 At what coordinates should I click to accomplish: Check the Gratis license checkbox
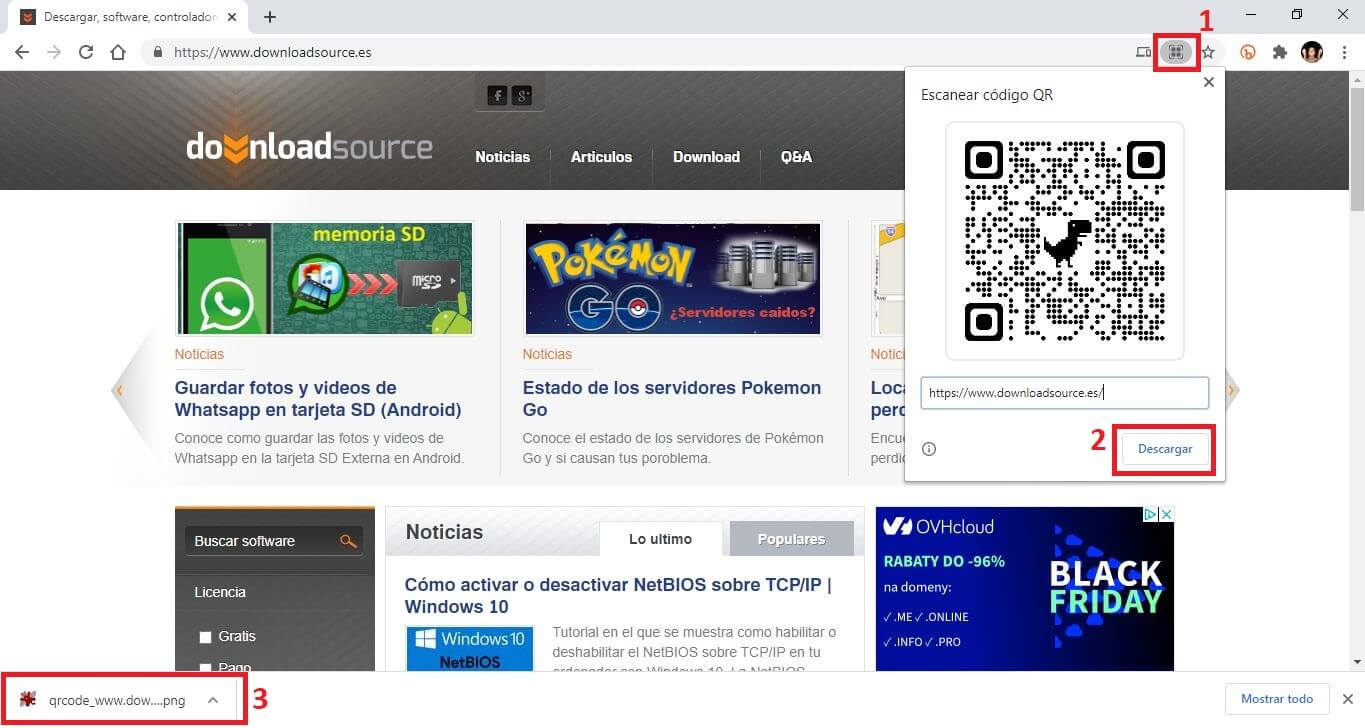click(x=206, y=637)
